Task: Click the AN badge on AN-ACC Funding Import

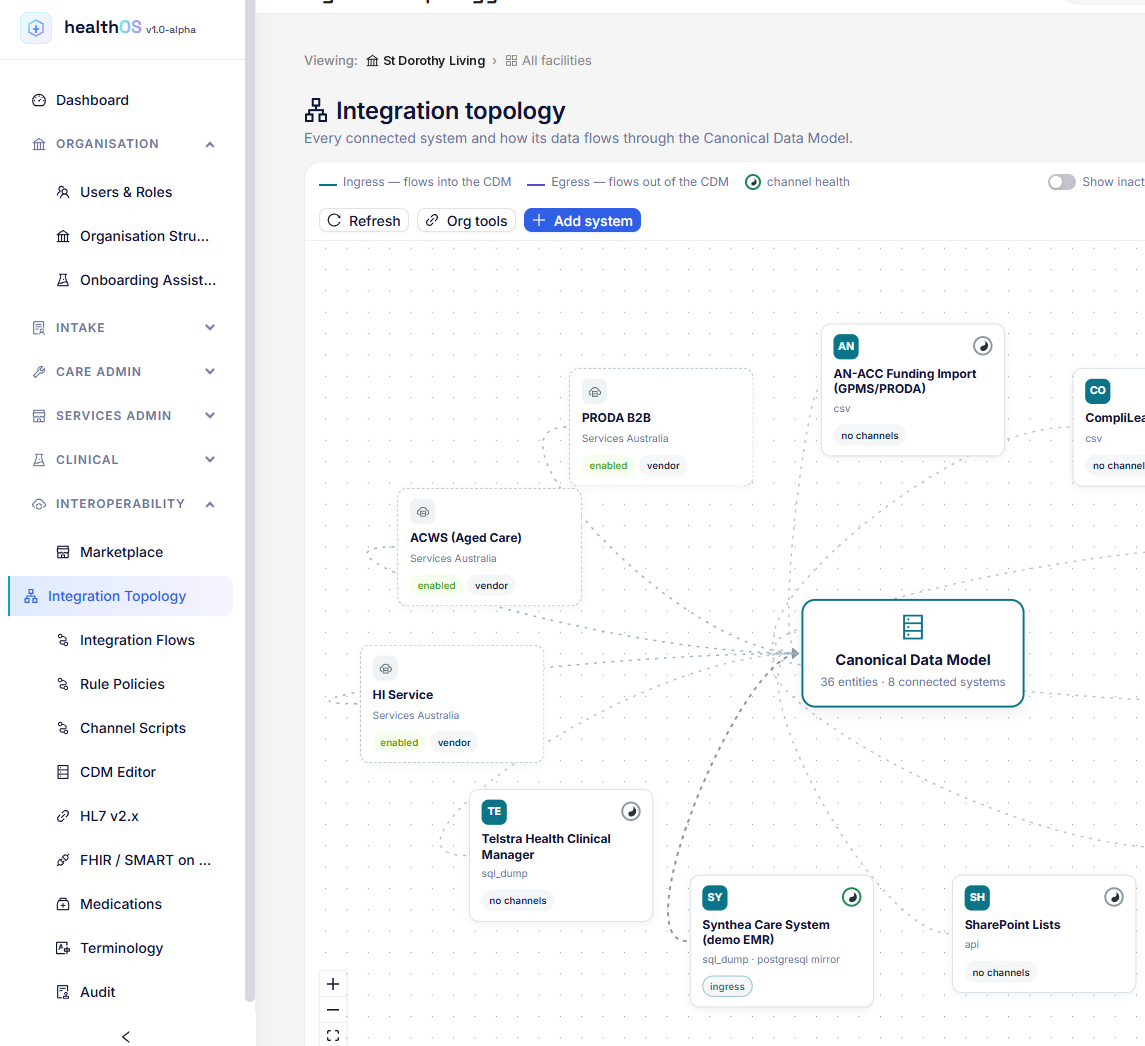Action: click(846, 346)
